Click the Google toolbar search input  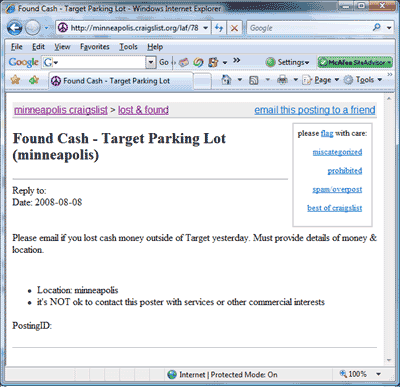coord(94,62)
